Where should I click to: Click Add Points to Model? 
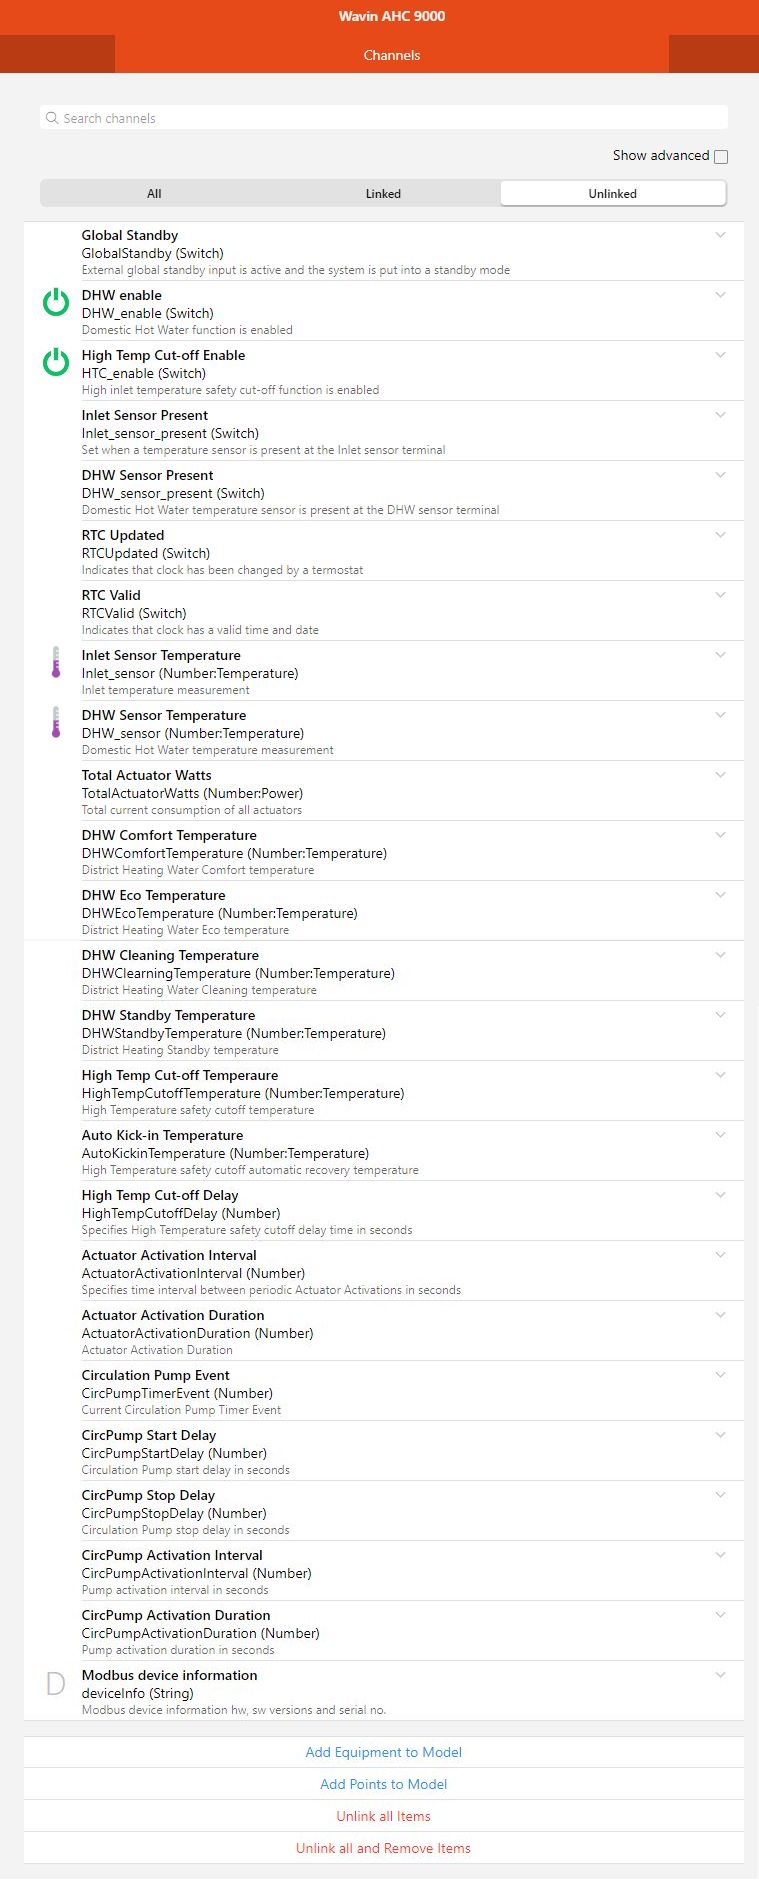click(x=384, y=1784)
